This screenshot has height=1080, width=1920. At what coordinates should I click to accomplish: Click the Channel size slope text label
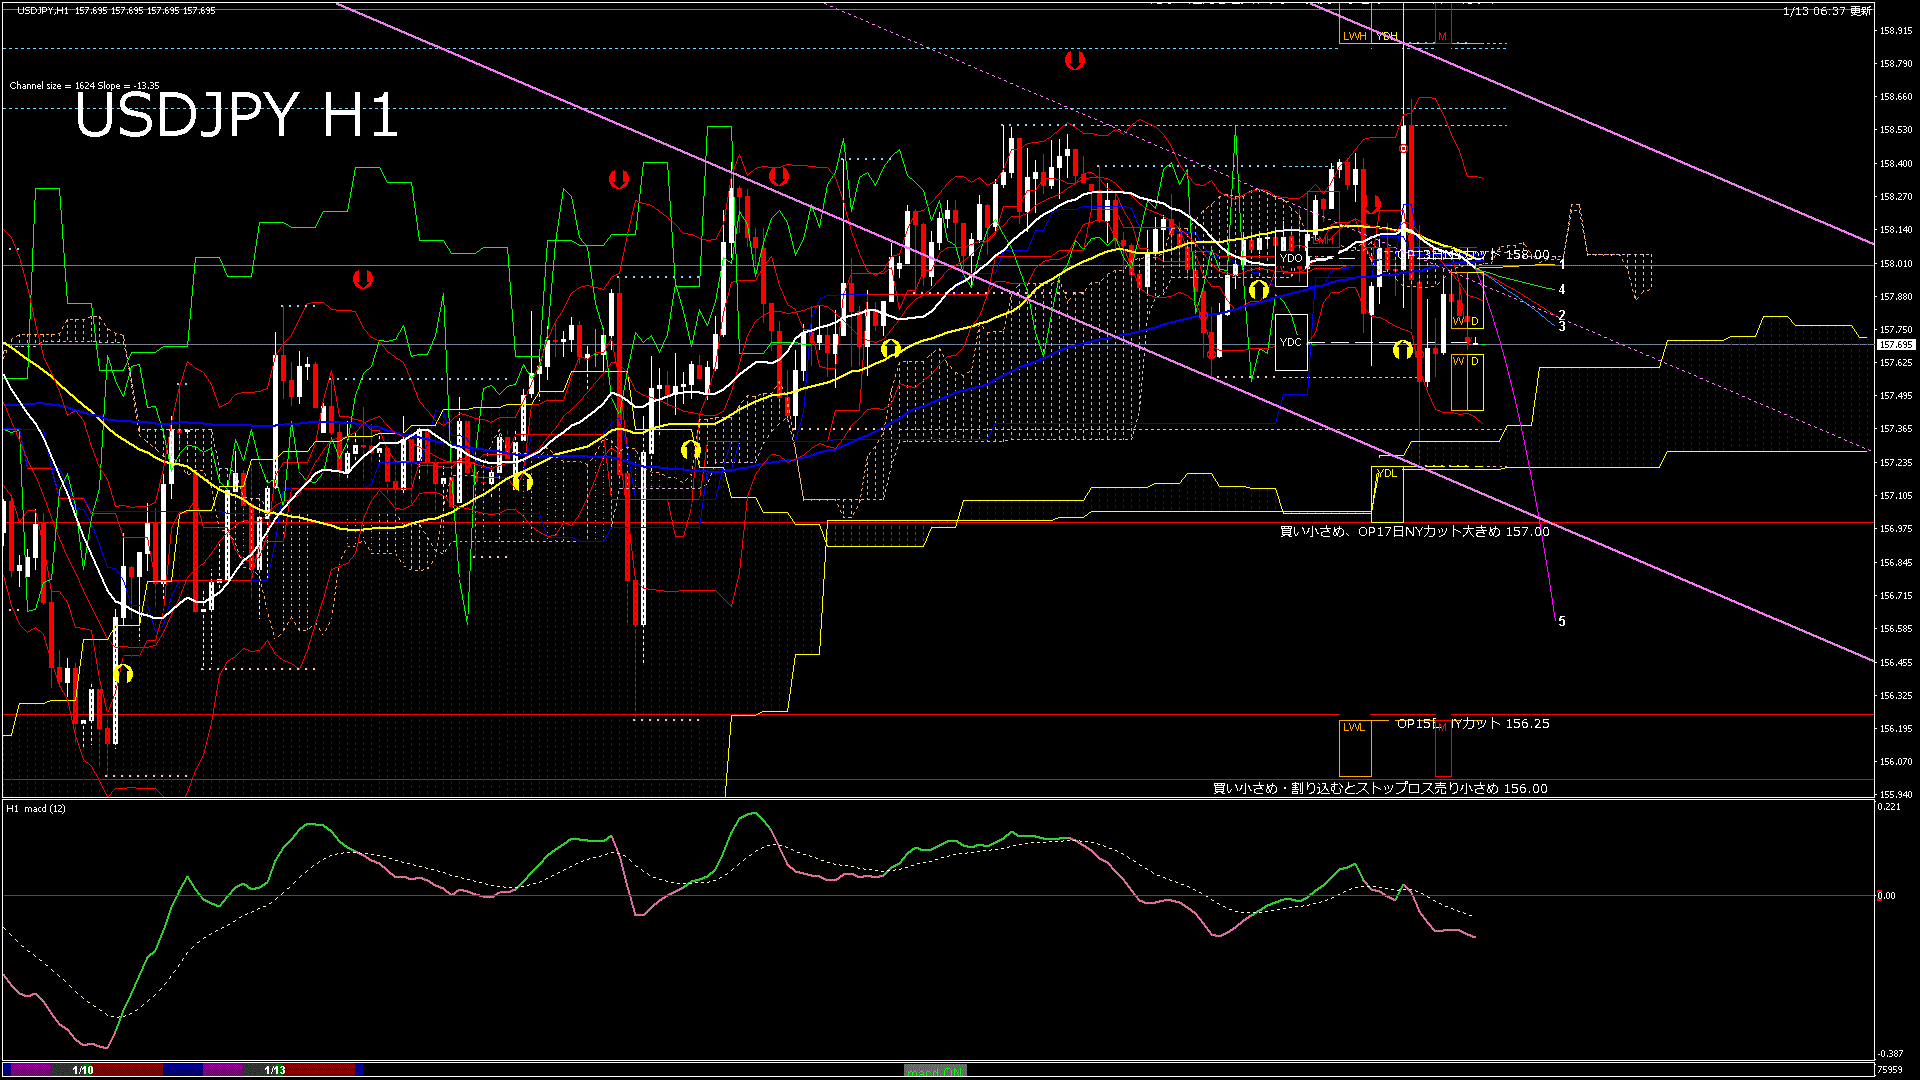click(x=84, y=86)
